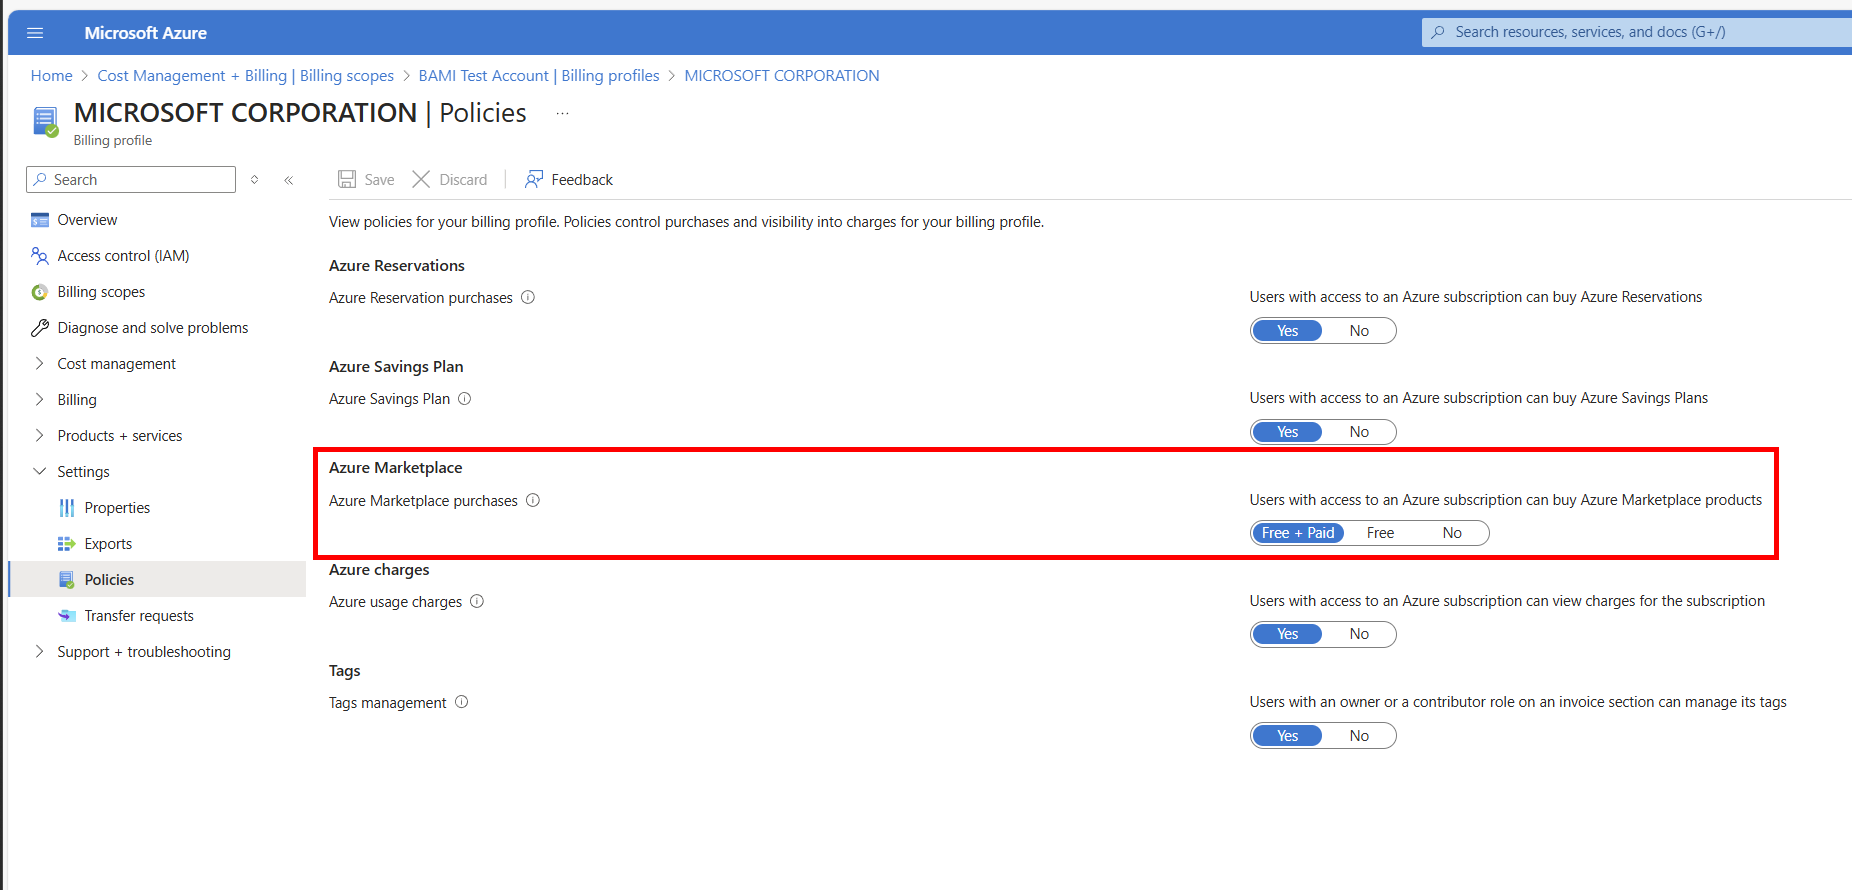Set Azure usage charges to Yes
This screenshot has width=1852, height=890.
pyautogui.click(x=1288, y=634)
